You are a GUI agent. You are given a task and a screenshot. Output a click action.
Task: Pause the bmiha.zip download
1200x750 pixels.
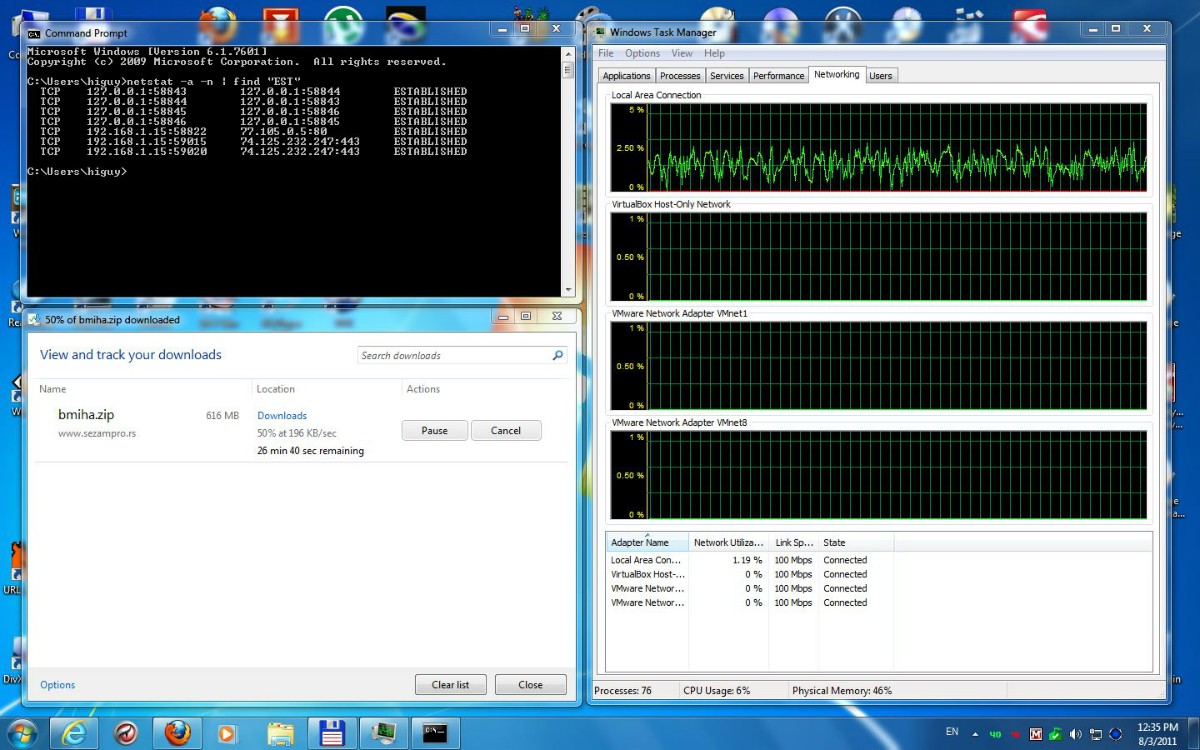pos(434,431)
